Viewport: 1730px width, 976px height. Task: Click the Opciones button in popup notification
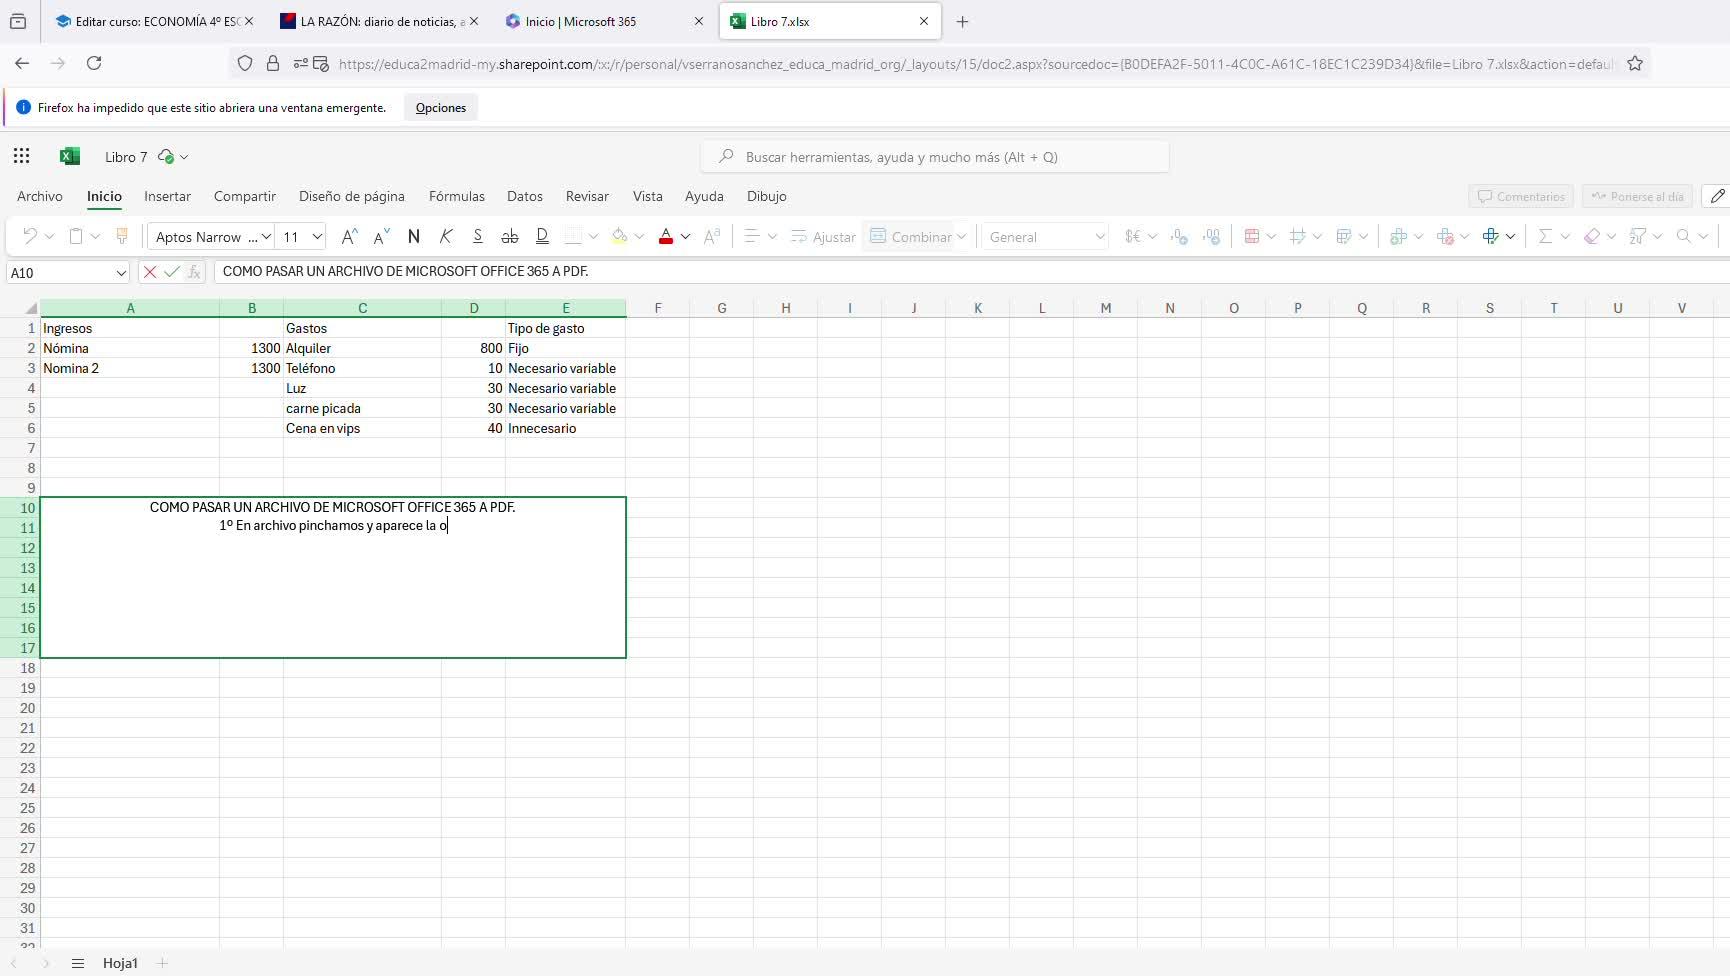coord(440,108)
